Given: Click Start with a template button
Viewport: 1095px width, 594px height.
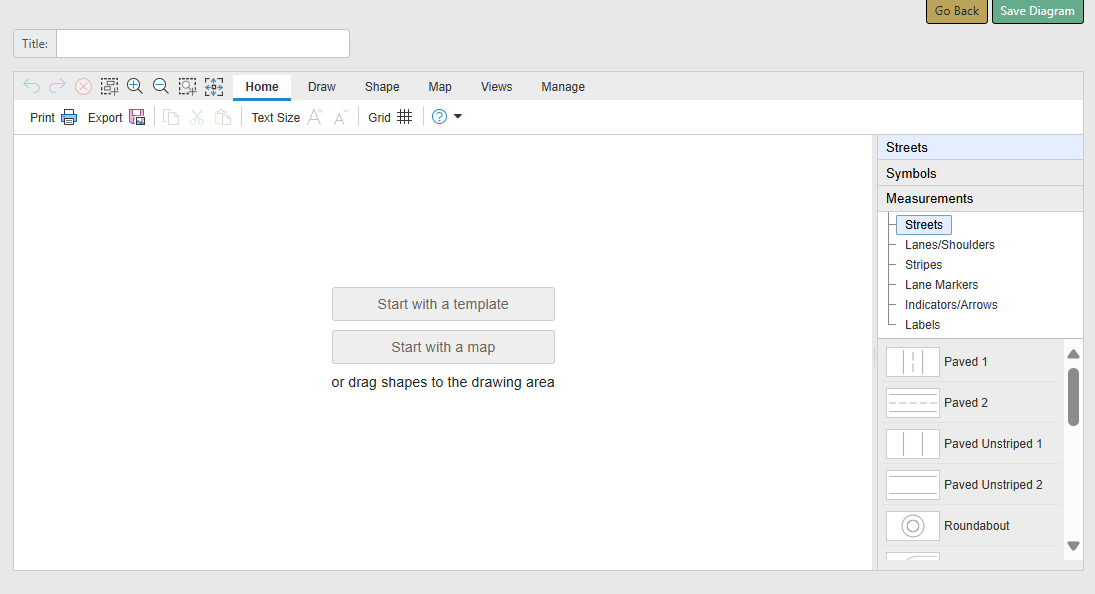Looking at the screenshot, I should tap(443, 304).
